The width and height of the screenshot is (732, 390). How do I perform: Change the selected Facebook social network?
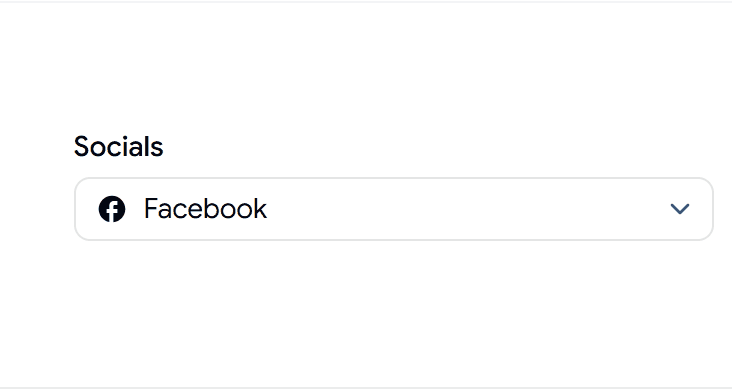pyautogui.click(x=394, y=209)
